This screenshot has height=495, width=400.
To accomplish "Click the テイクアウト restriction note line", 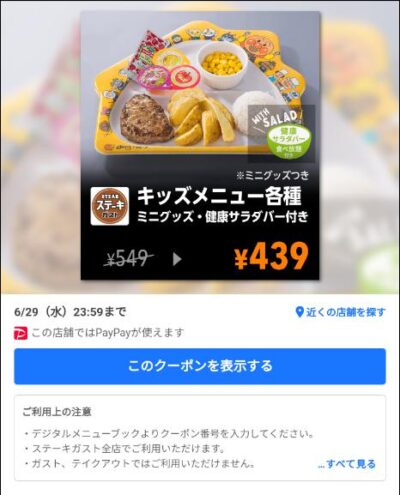I will click(x=140, y=463).
